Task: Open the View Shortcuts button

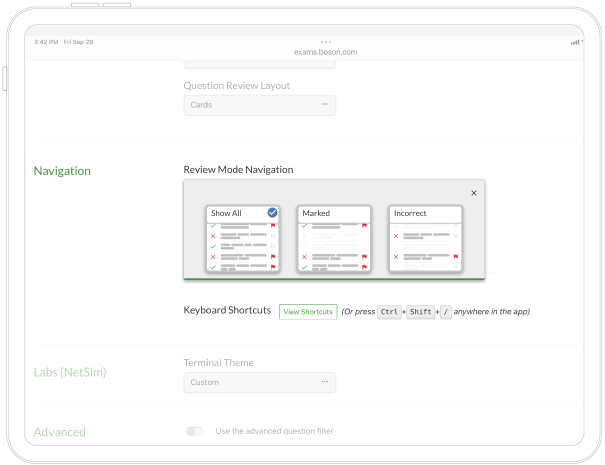Action: point(308,312)
